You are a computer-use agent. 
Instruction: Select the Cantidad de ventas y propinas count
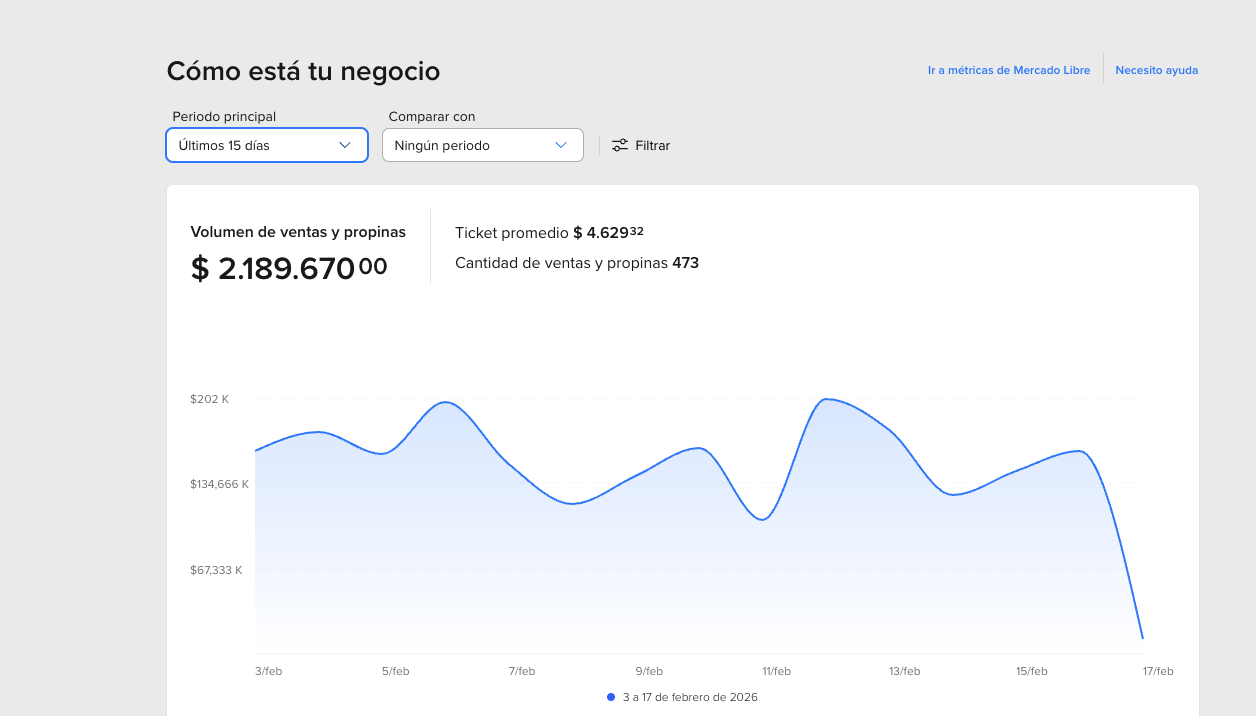click(577, 263)
